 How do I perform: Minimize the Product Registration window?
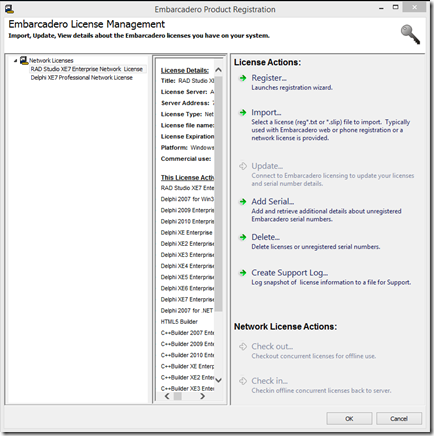tap(381, 8)
